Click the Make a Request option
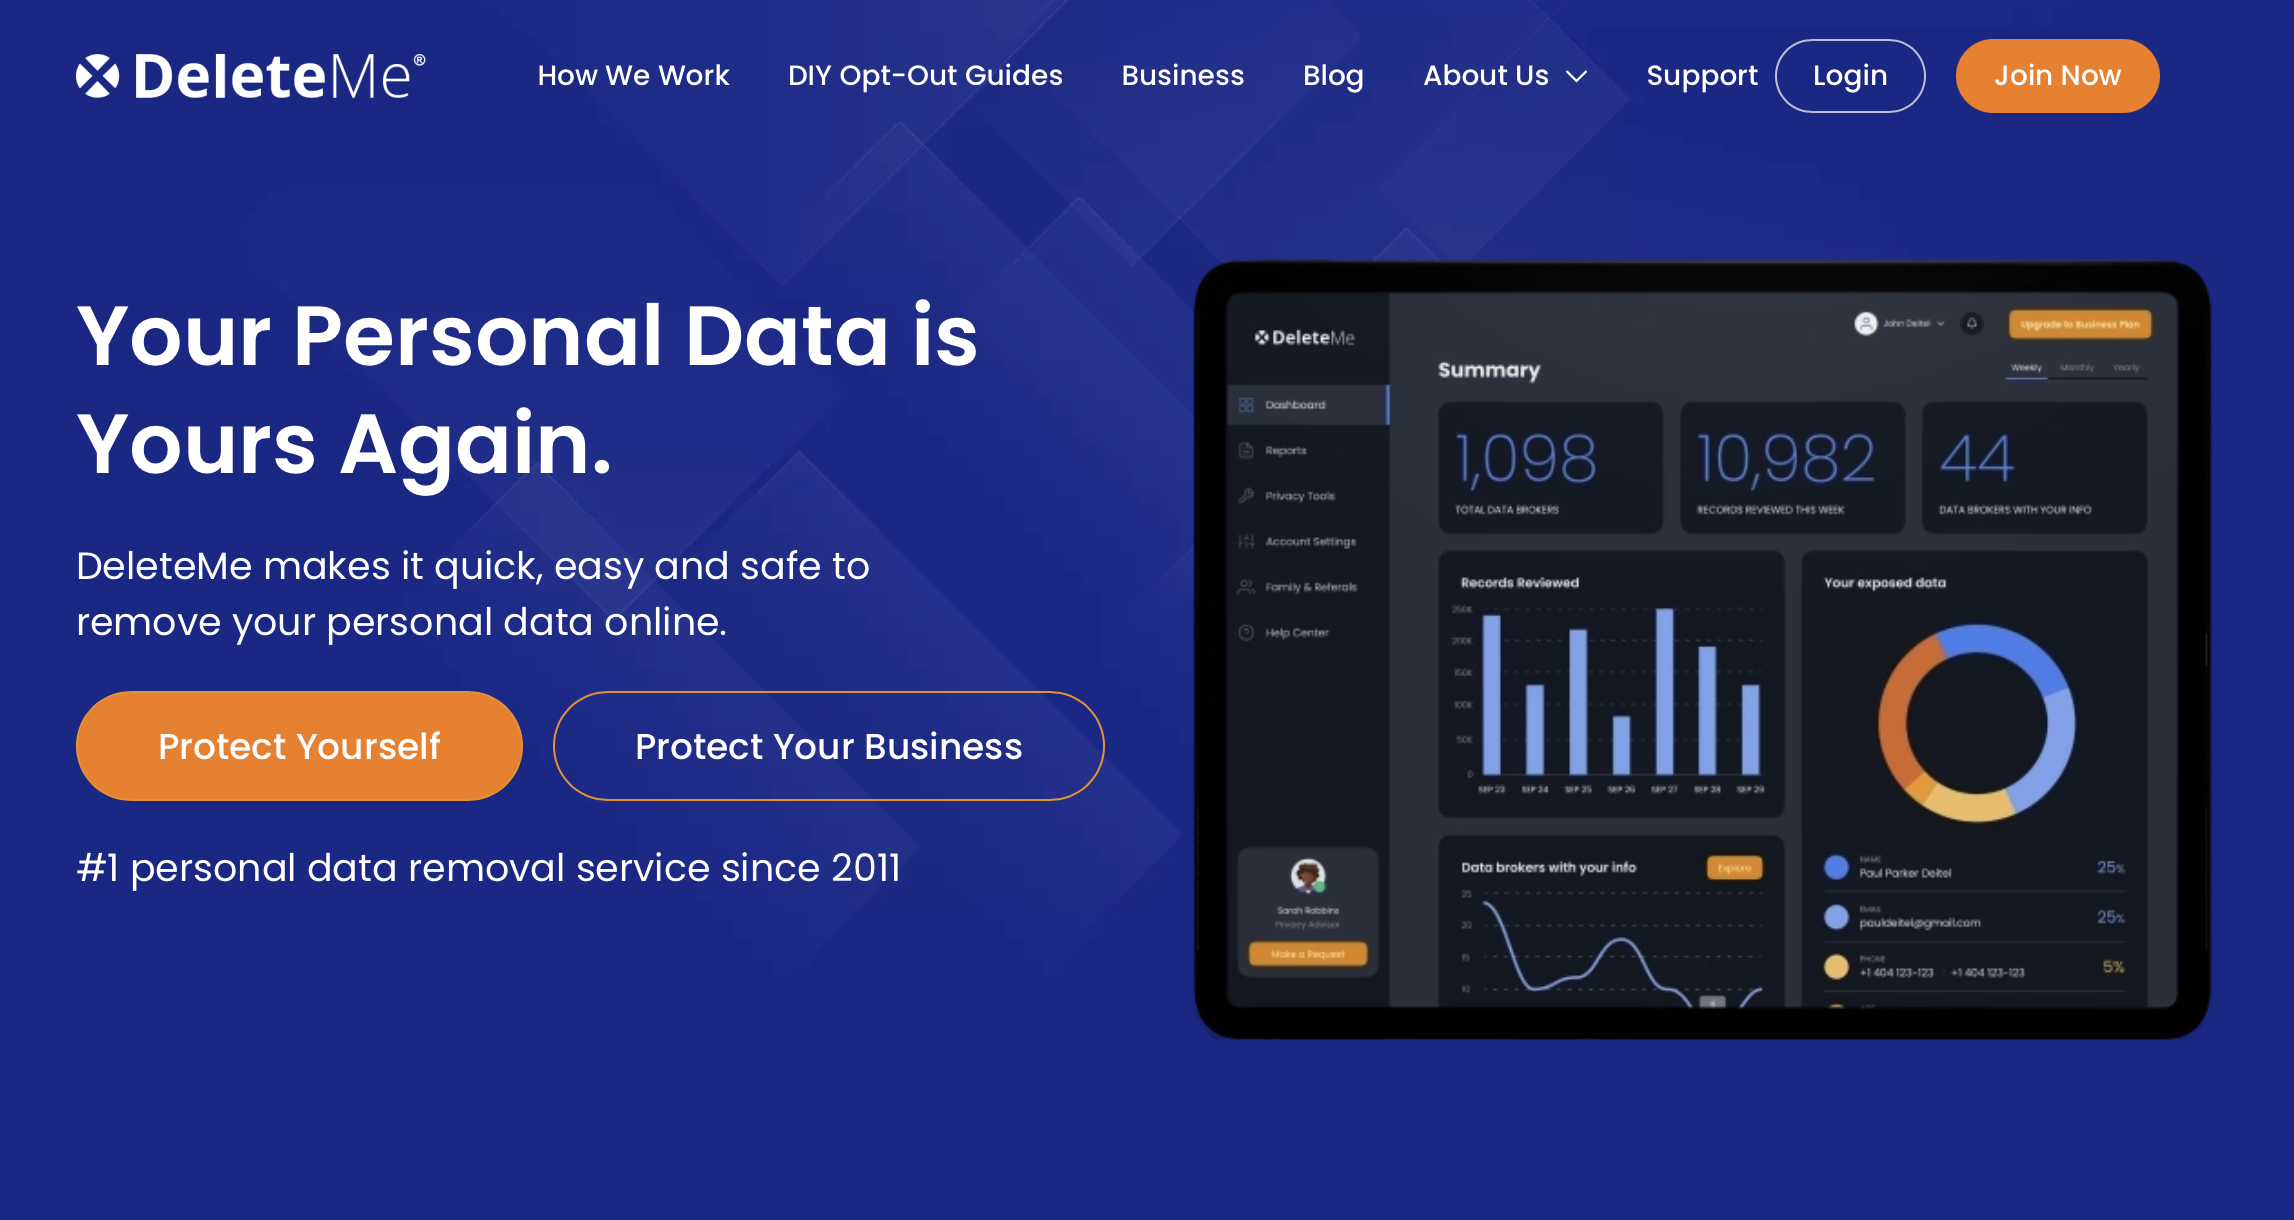2294x1220 pixels. 1308,954
